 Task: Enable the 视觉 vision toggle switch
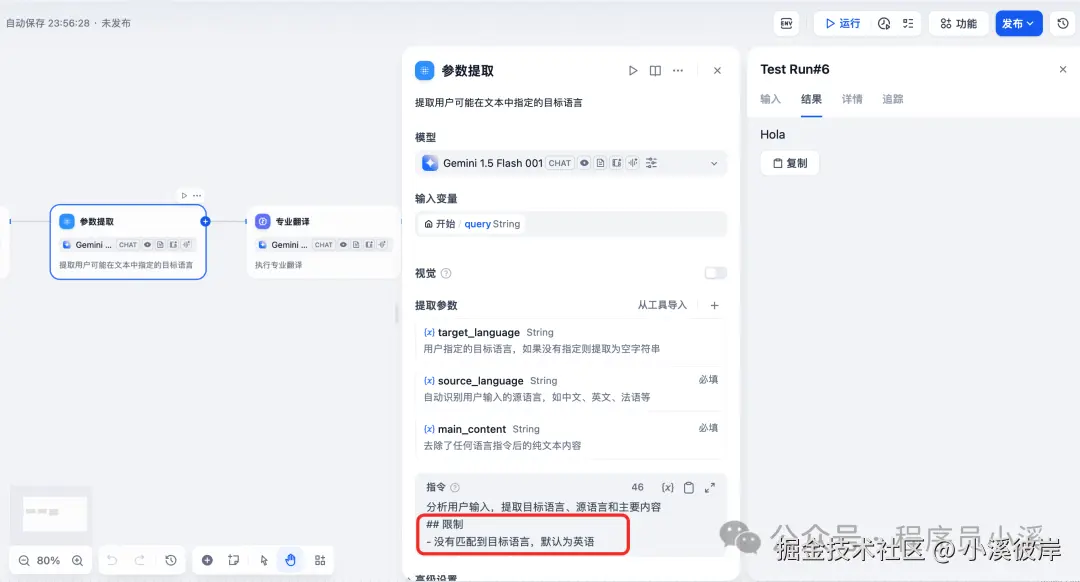715,272
